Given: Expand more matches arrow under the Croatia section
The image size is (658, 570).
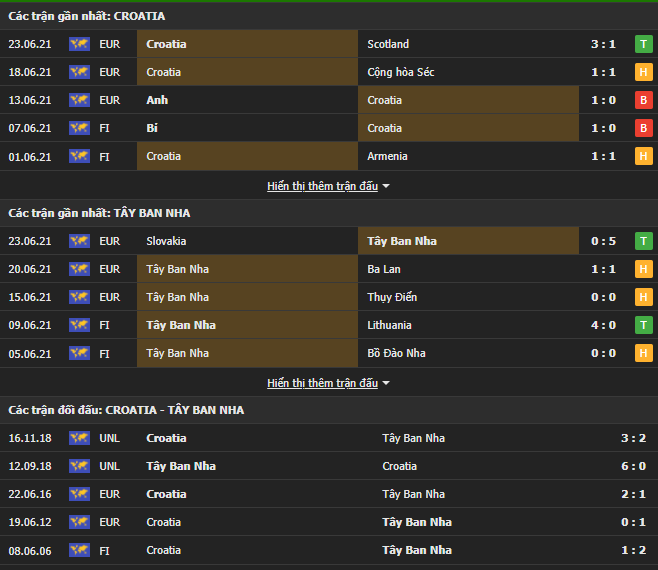Looking at the screenshot, I should 386,186.
